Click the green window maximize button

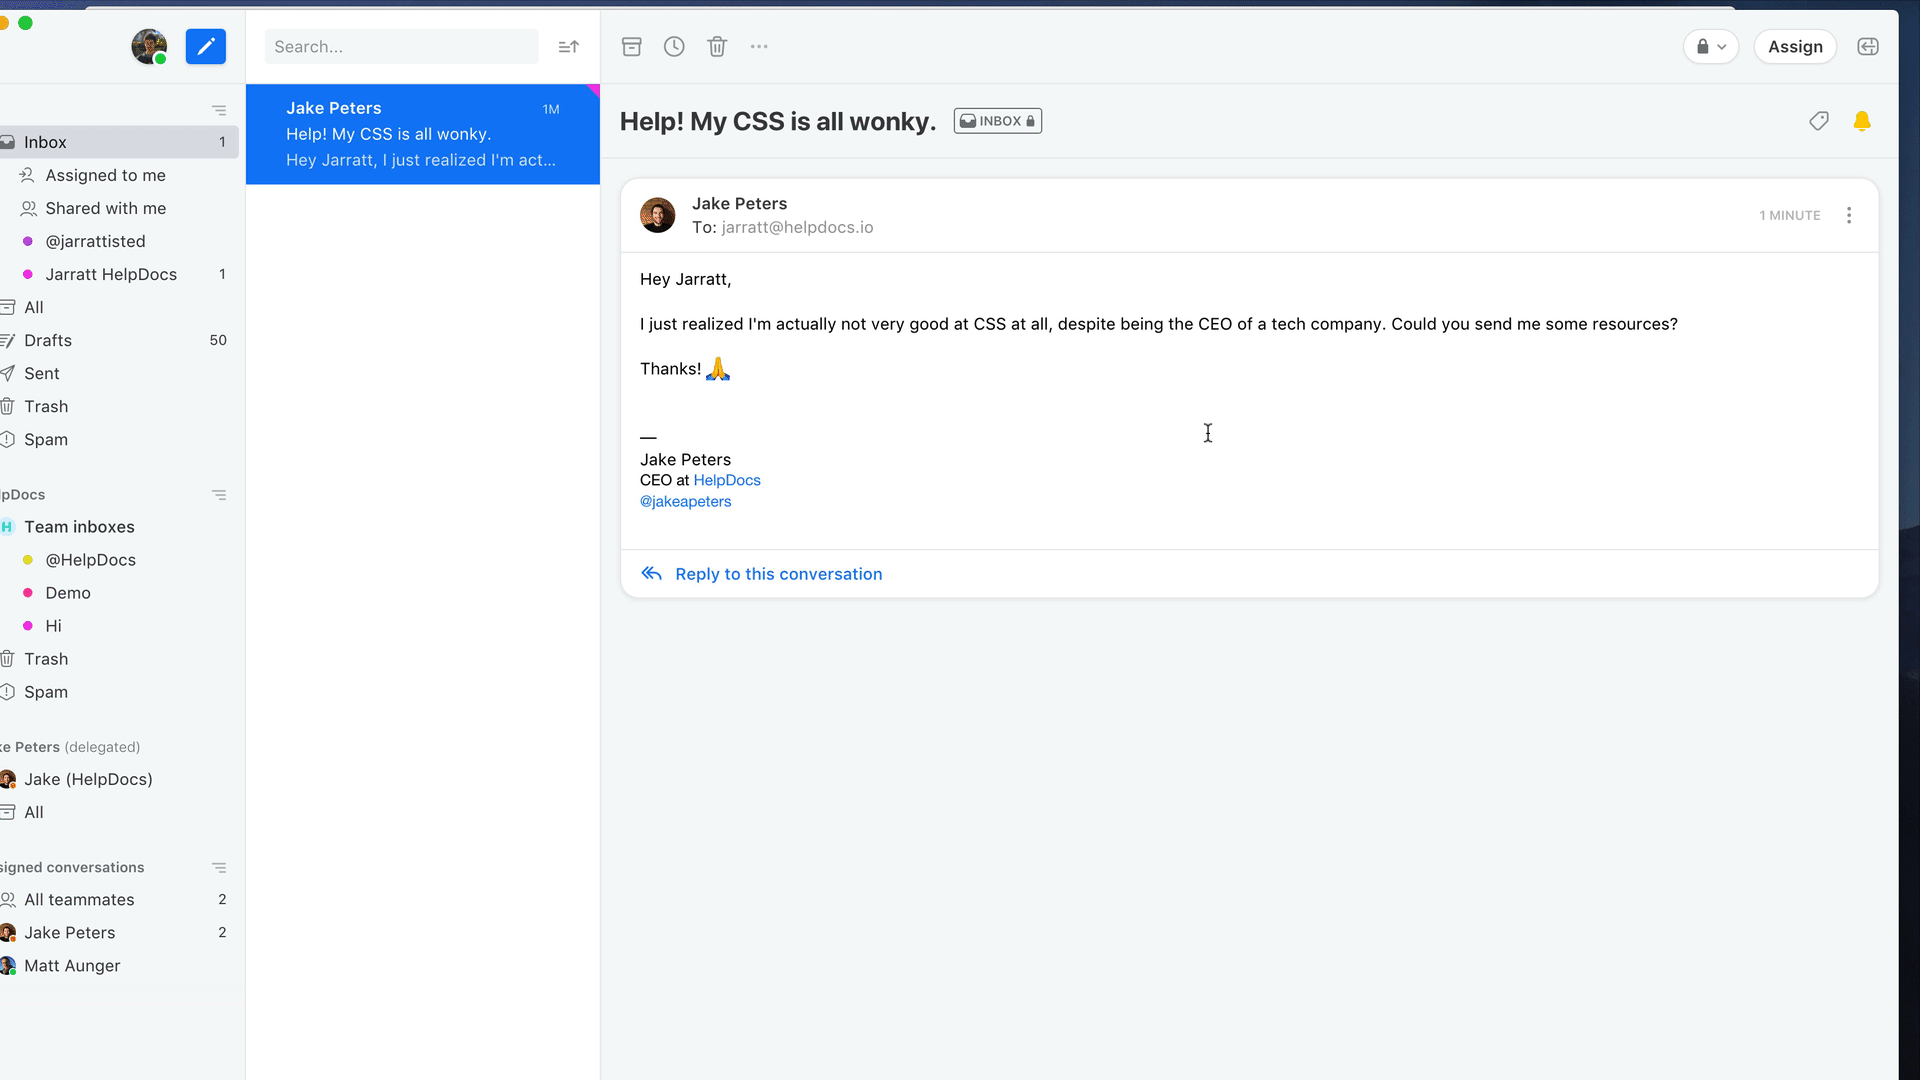pyautogui.click(x=26, y=23)
